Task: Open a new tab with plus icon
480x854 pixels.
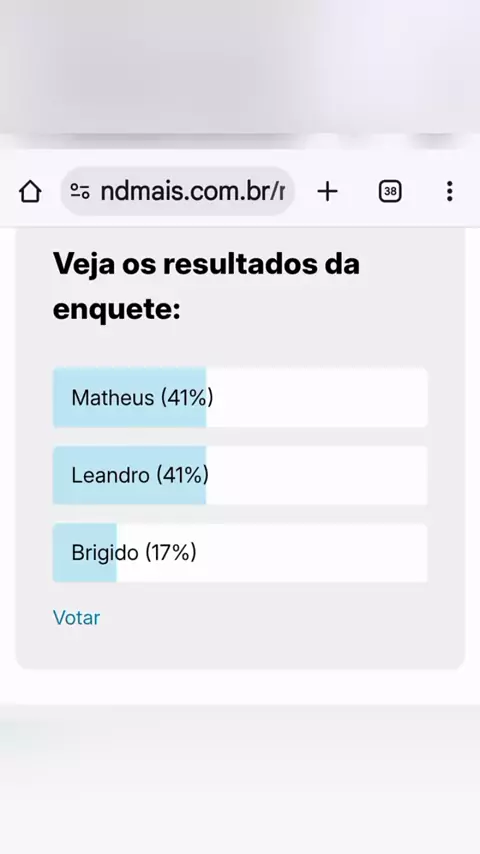Action: (327, 191)
